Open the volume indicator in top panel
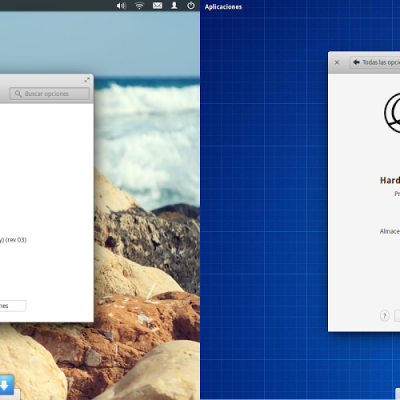Viewport: 400px width, 400px height. click(121, 6)
